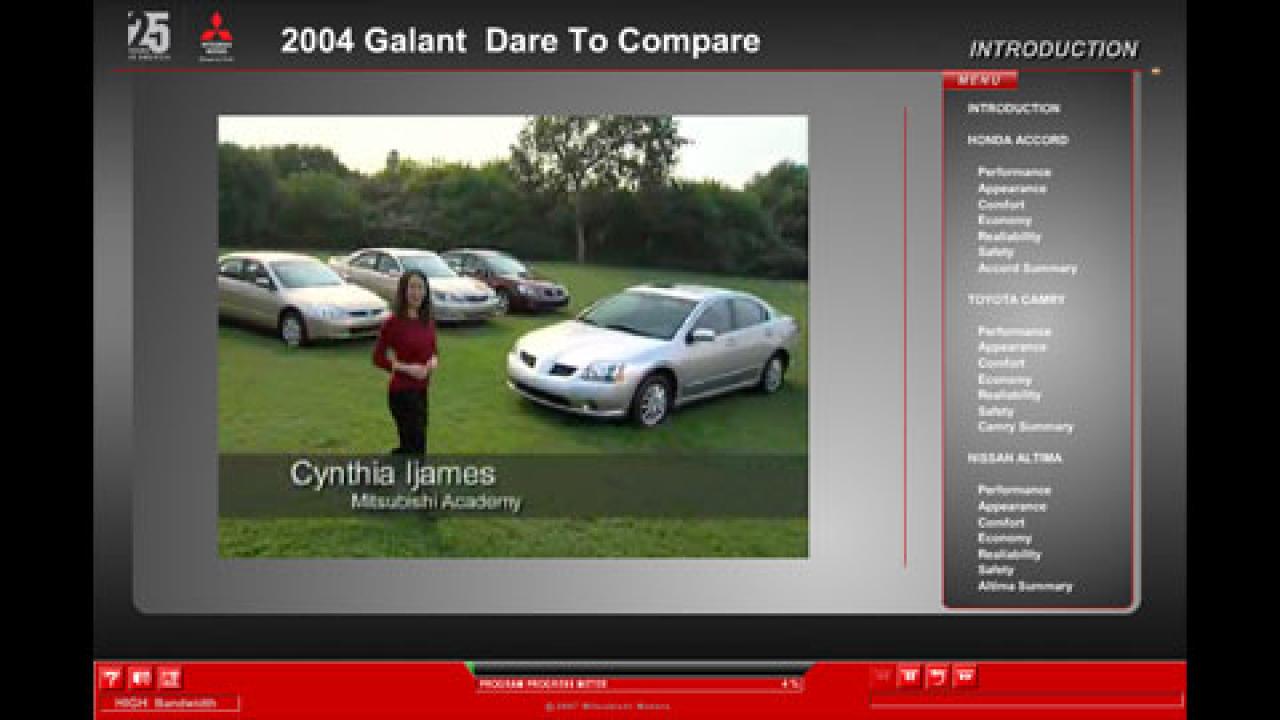The image size is (1280, 720).
Task: Open Appearance under Toyota Camry
Action: click(x=1012, y=347)
